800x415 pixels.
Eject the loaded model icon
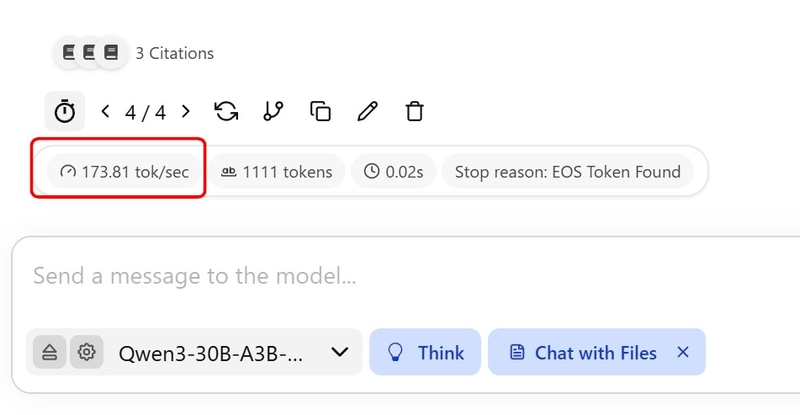coord(49,352)
